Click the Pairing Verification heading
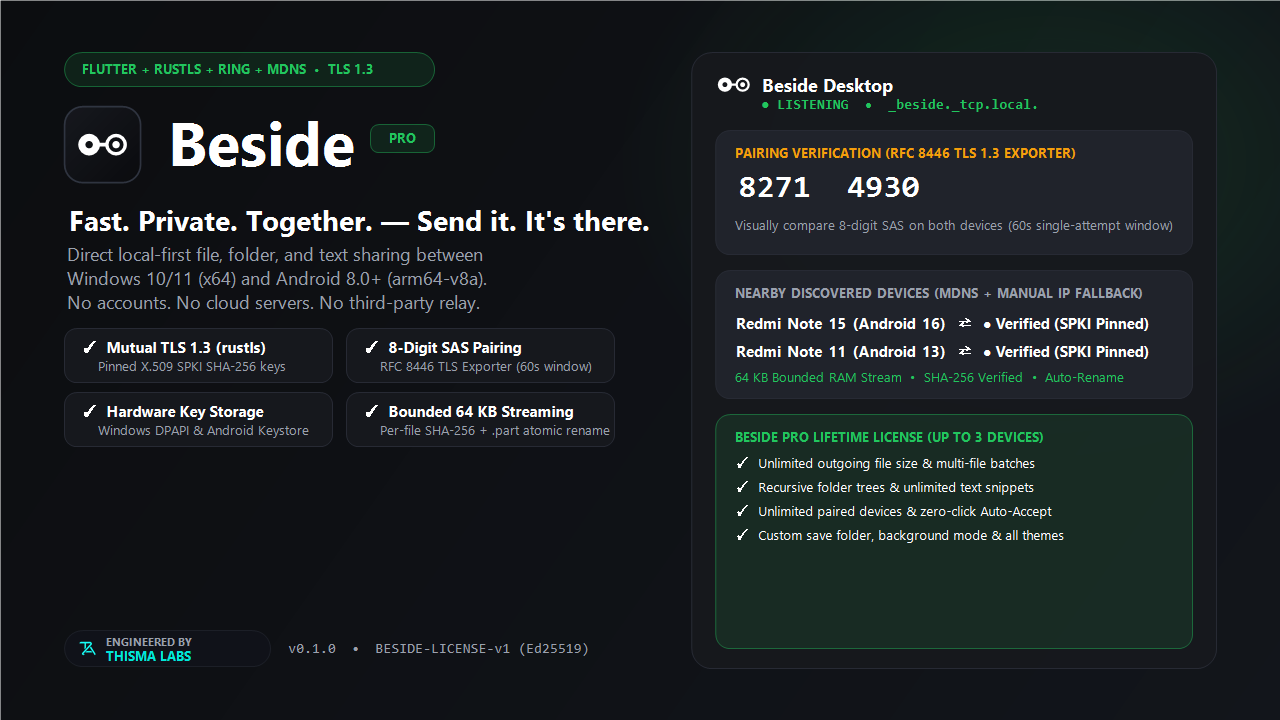This screenshot has height=720, width=1280. (905, 154)
